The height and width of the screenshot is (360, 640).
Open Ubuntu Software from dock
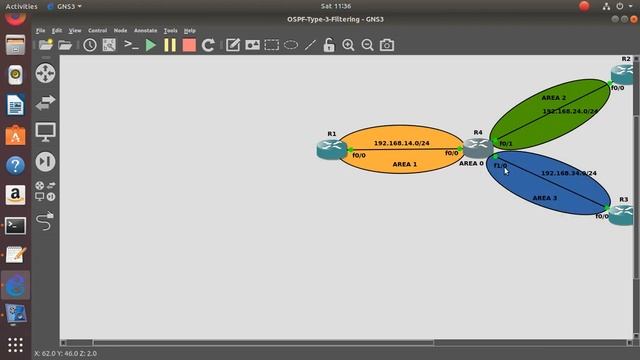point(16,136)
